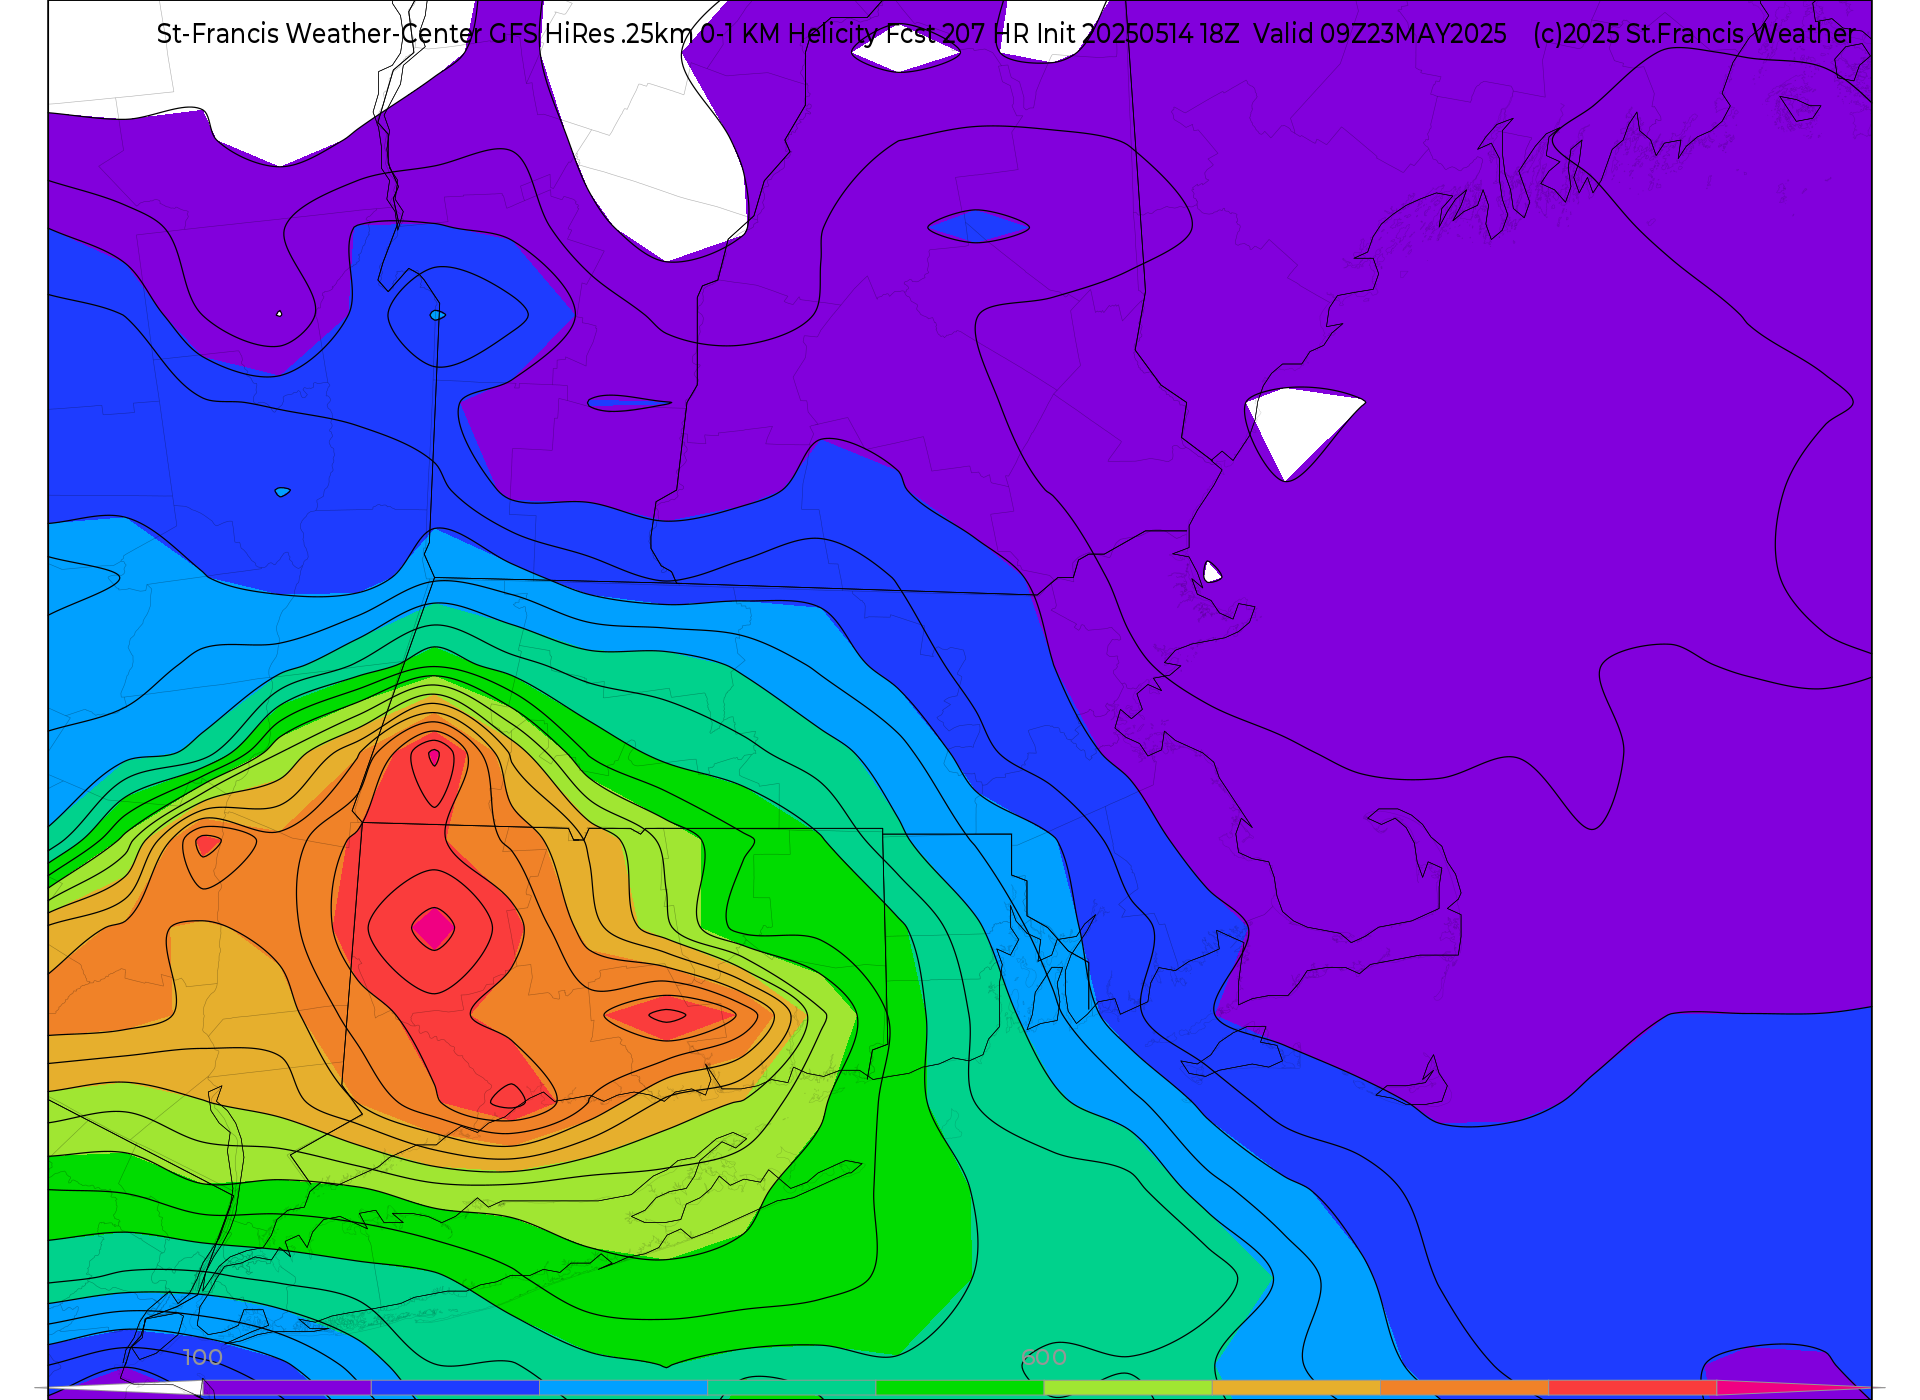Click the magenta helicity maximum on the map
Viewport: 1920px width, 1400px height.
(x=433, y=929)
